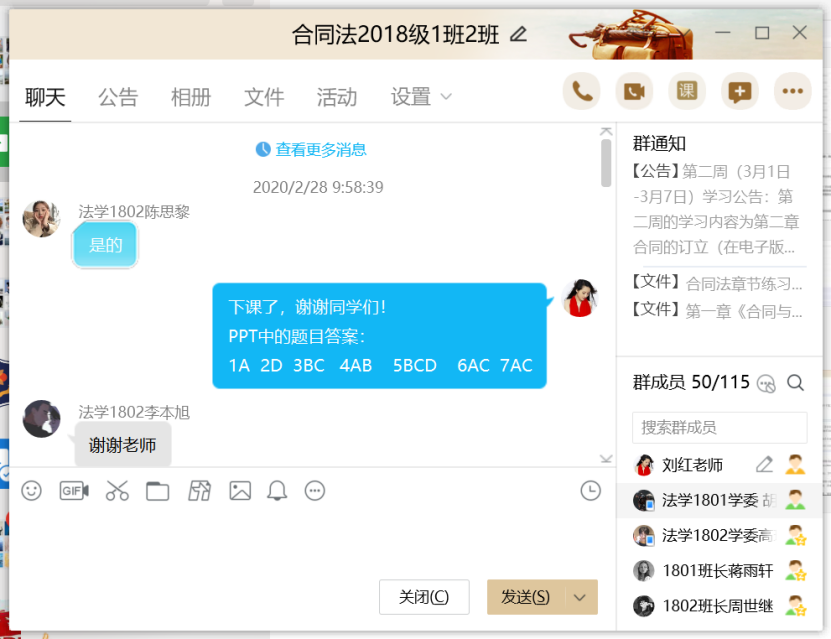This screenshot has height=639, width=831.
Task: Insert a picture into the message
Action: [x=240, y=491]
